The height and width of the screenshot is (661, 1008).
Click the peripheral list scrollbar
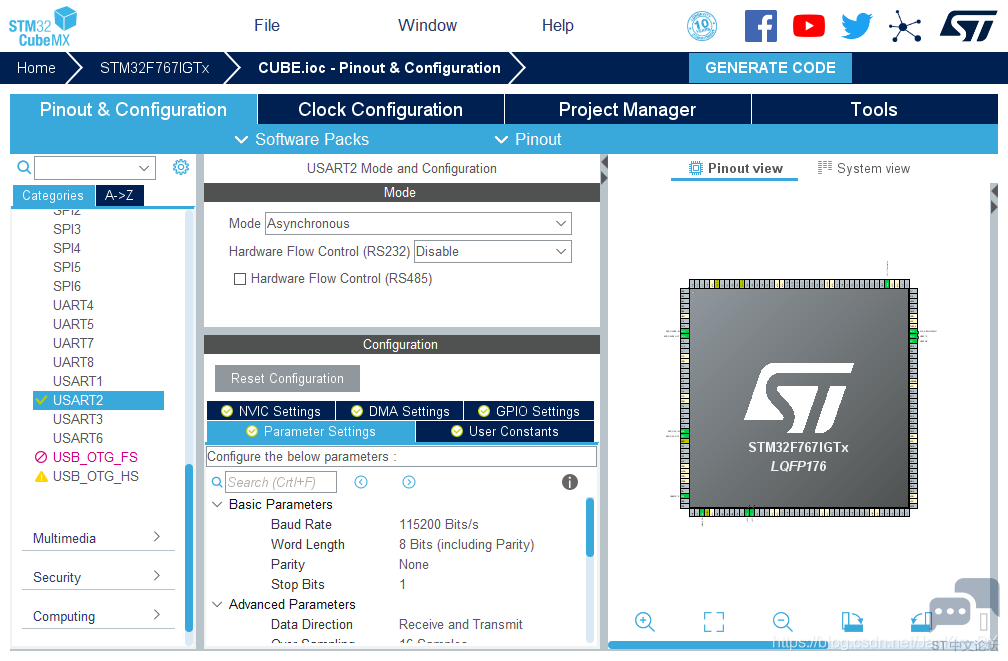click(189, 547)
